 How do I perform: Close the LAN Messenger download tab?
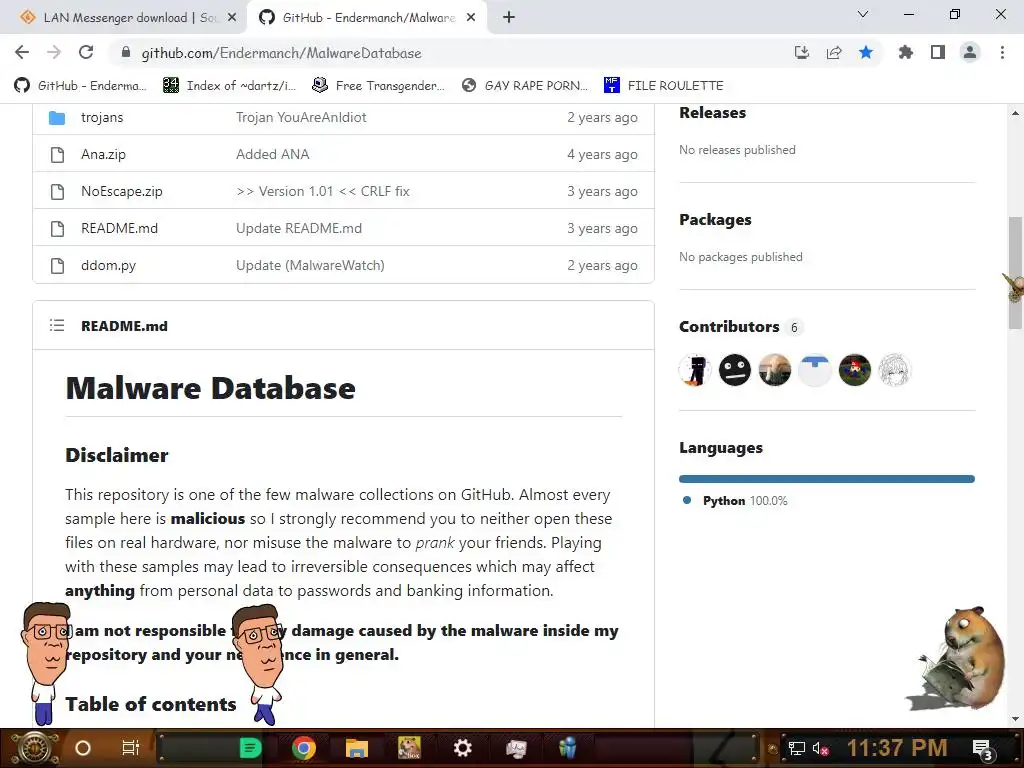(x=232, y=18)
